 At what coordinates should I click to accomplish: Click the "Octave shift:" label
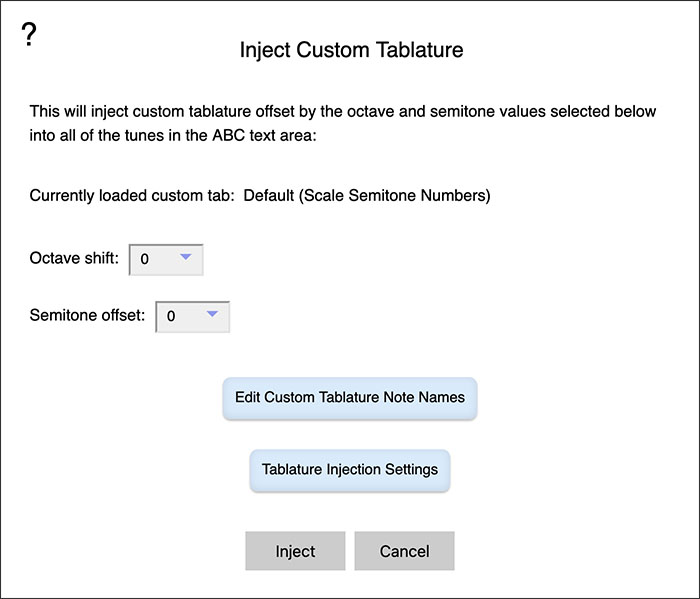pos(74,259)
